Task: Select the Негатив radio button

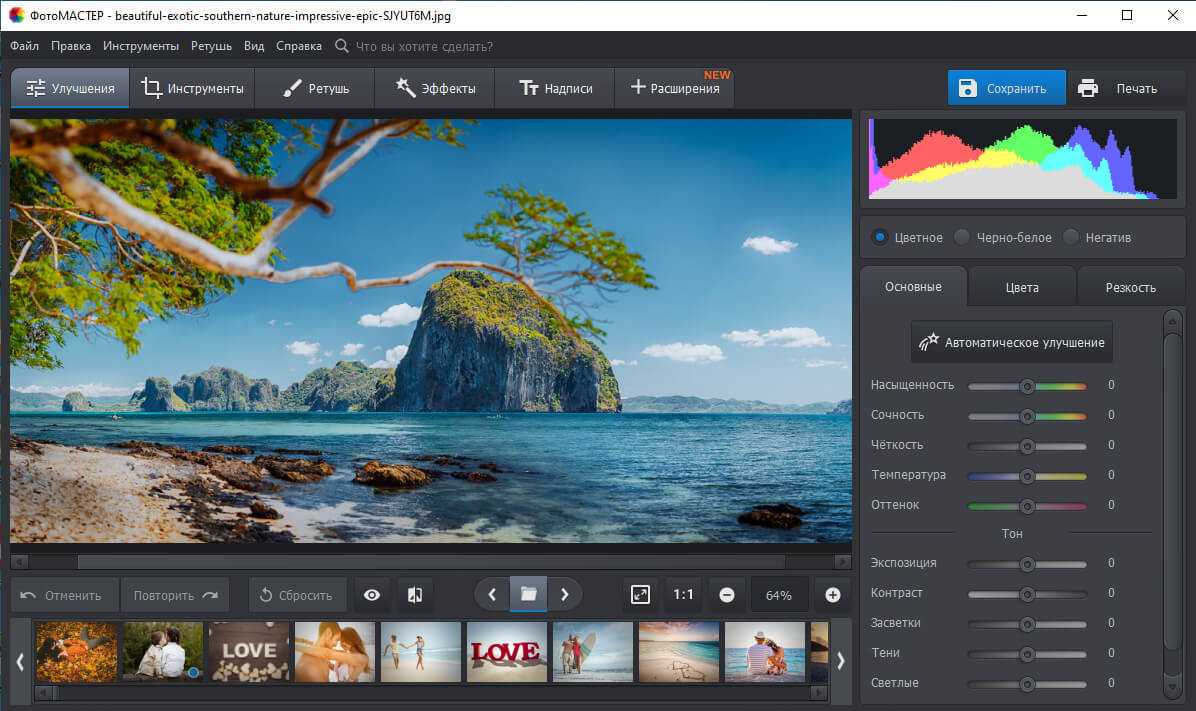Action: coord(1071,238)
